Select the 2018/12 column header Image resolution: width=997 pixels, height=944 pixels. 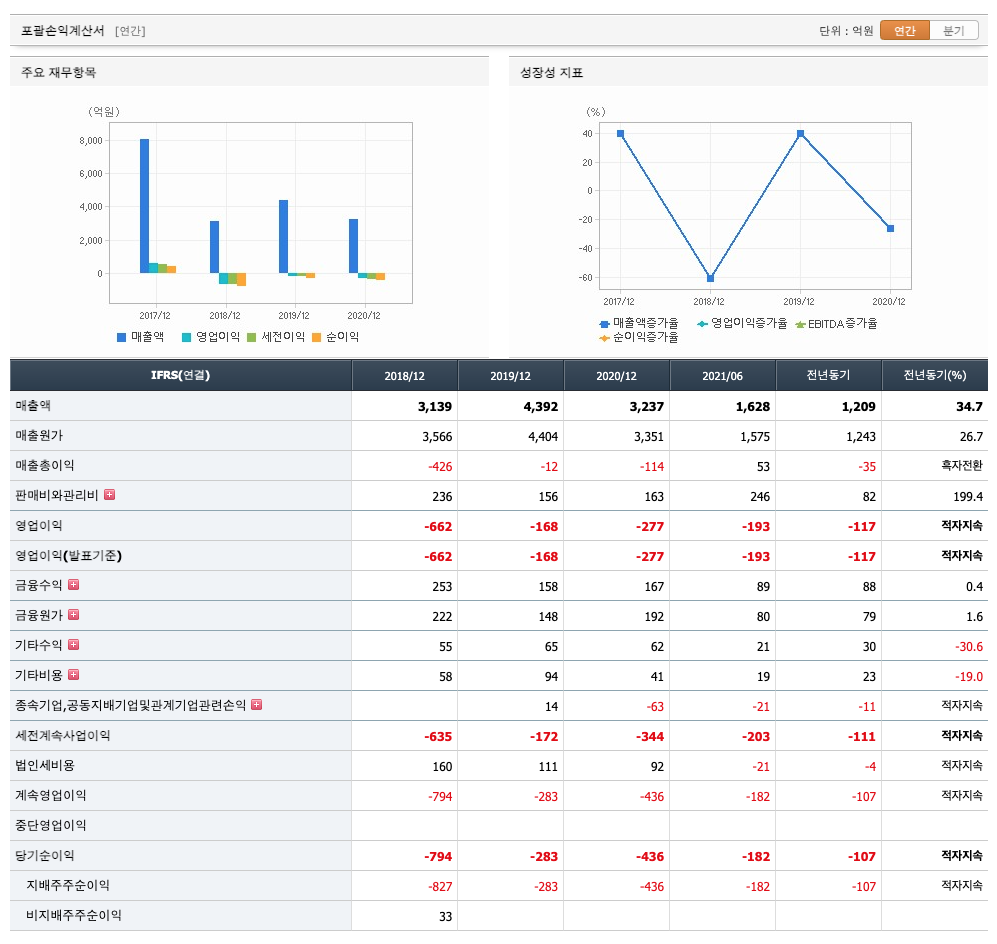click(404, 376)
